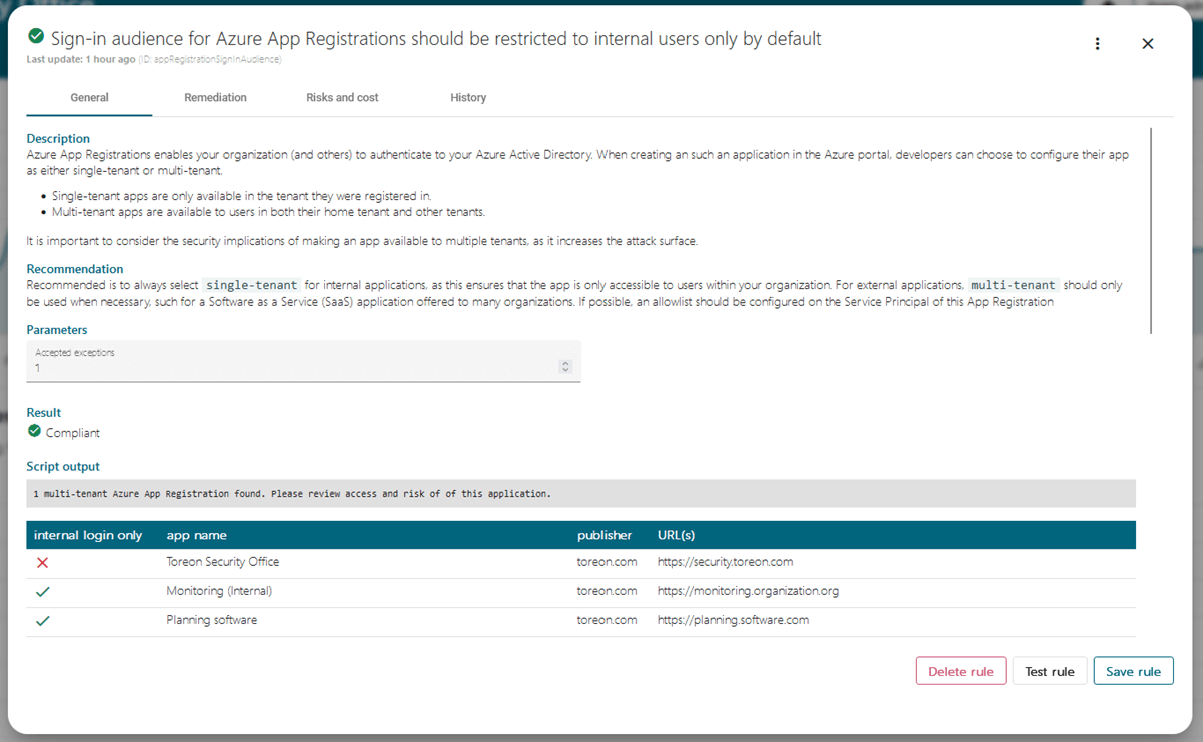This screenshot has width=1203, height=742.
Task: Click the Accepted exceptions number field
Action: tap(304, 361)
